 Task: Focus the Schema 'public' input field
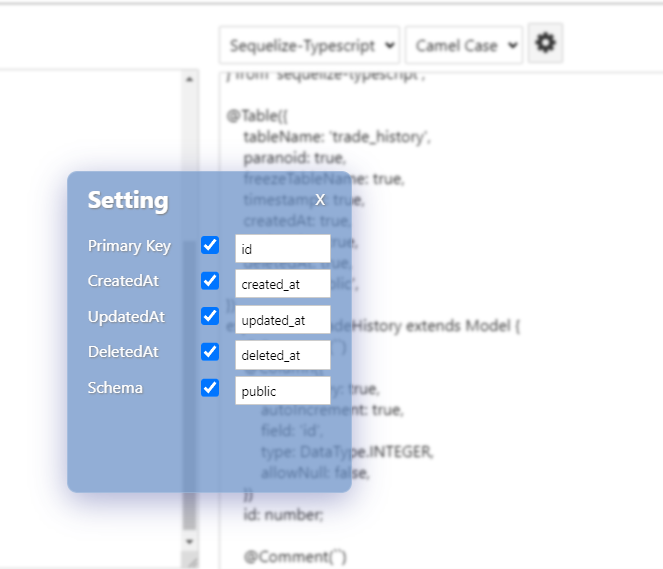tap(282, 391)
